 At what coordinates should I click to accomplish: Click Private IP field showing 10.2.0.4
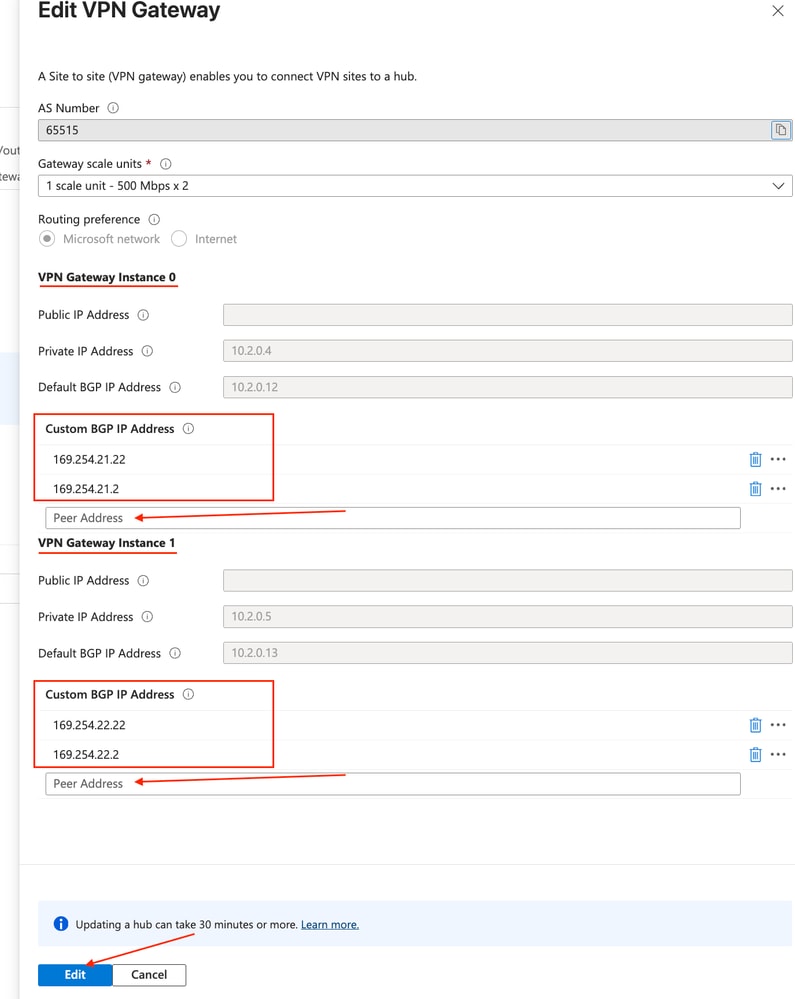click(x=508, y=351)
